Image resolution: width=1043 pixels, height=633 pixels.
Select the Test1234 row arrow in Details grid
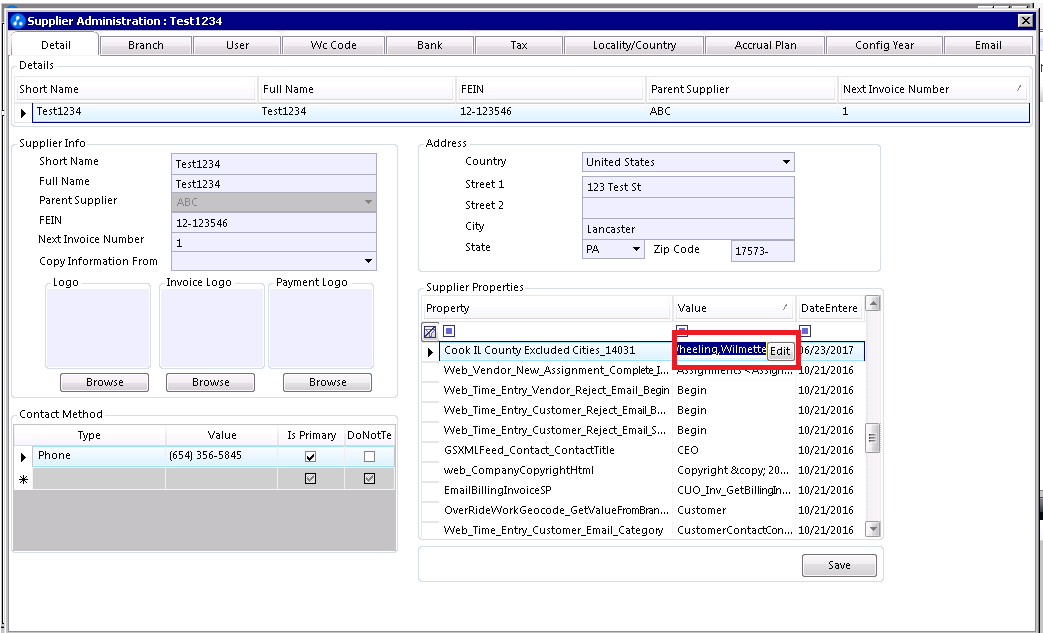click(x=23, y=112)
